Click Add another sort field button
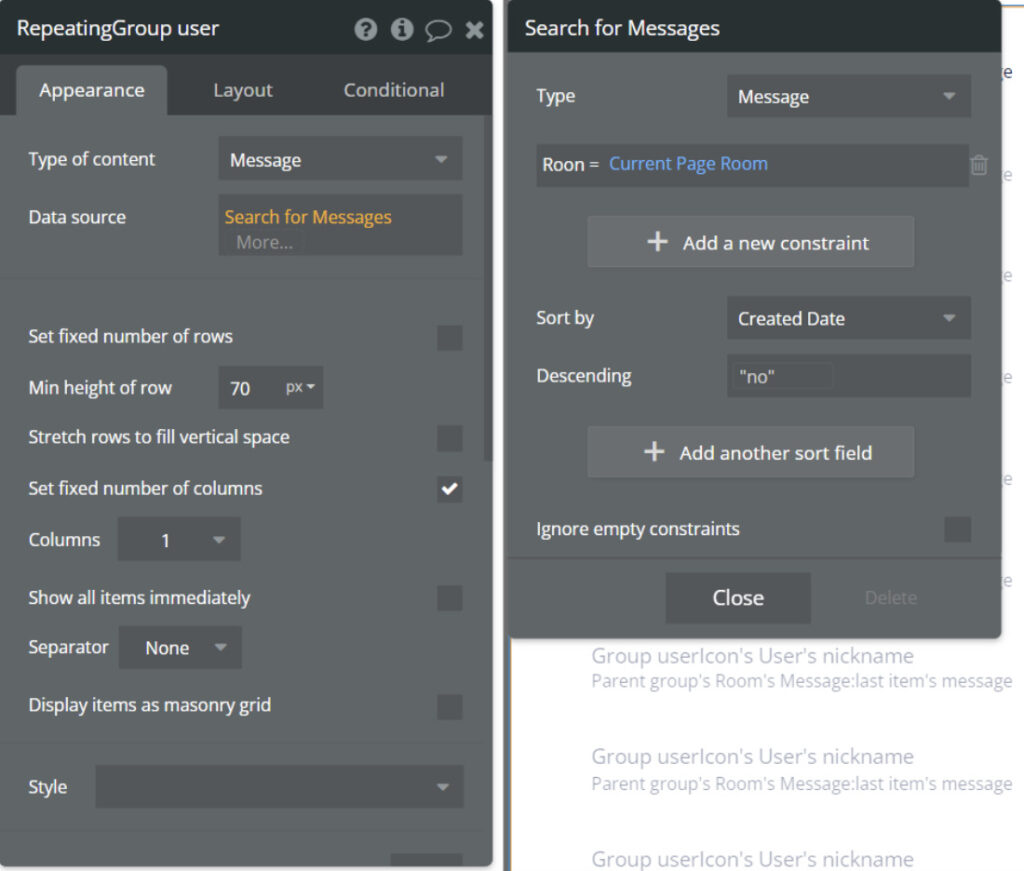The width and height of the screenshot is (1024, 871). 750,453
